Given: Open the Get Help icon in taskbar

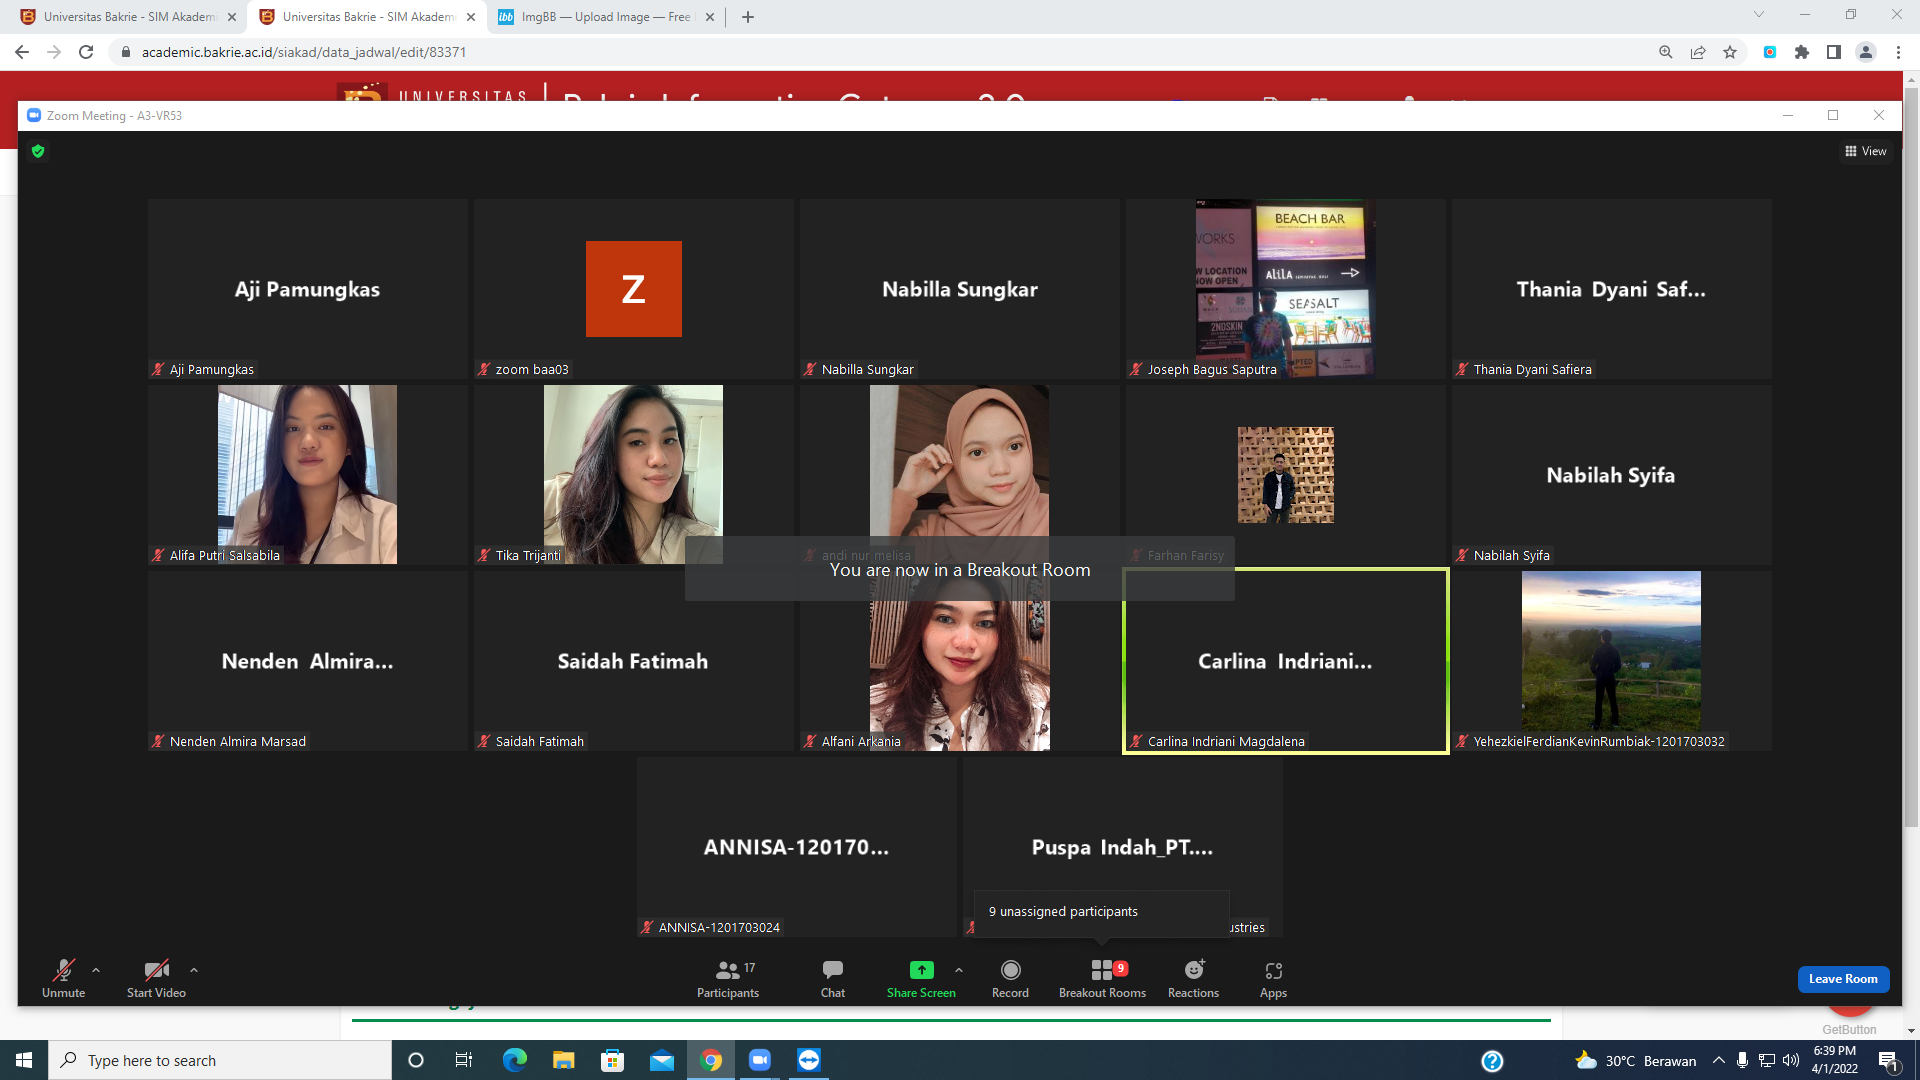Looking at the screenshot, I should (1492, 1061).
